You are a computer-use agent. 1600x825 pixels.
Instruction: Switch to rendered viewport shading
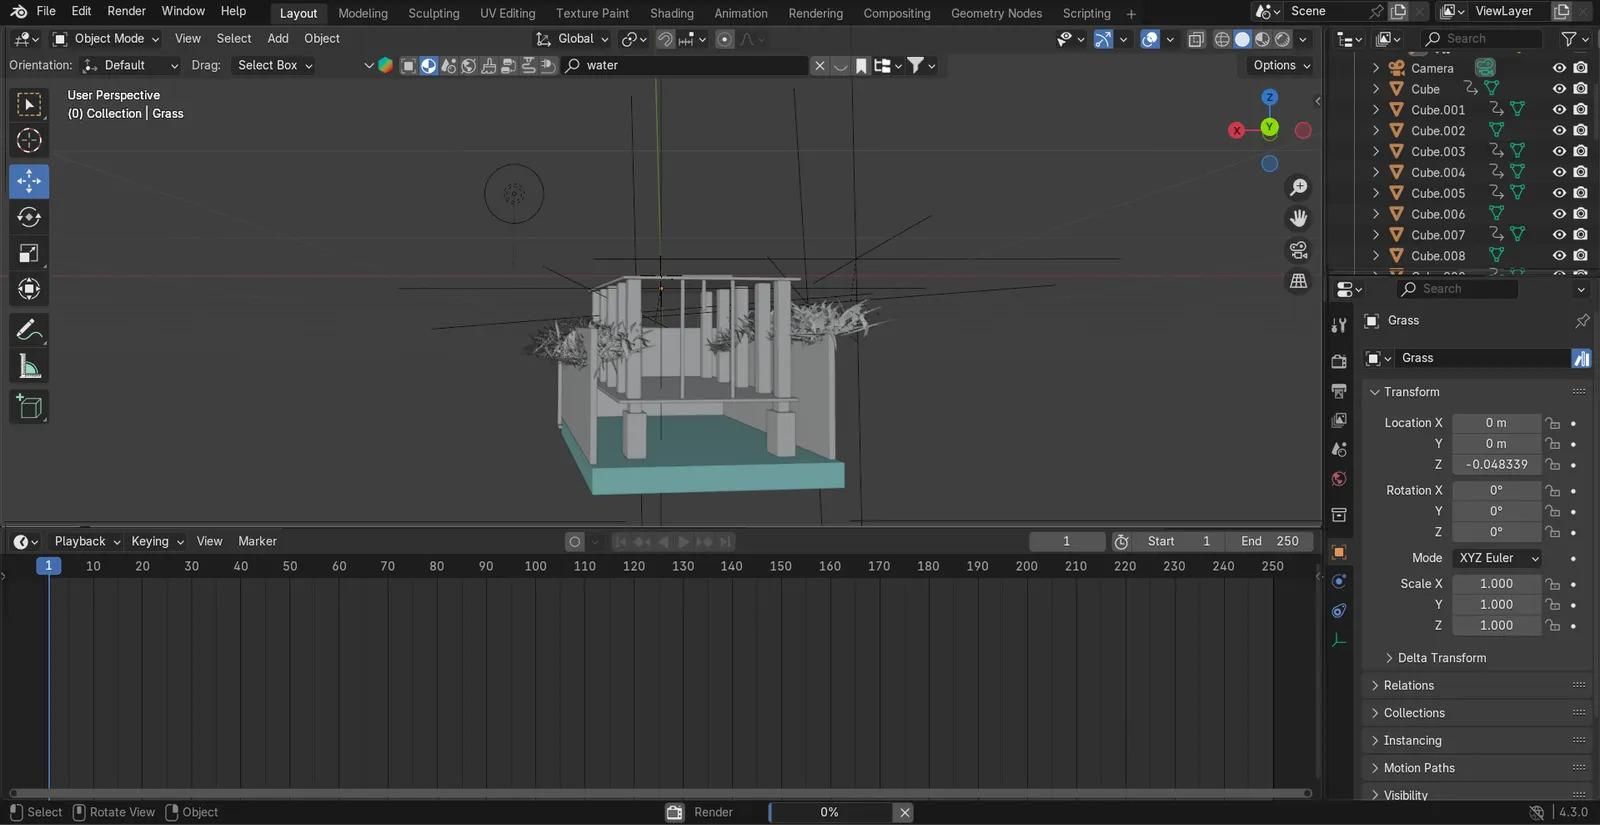click(1282, 39)
